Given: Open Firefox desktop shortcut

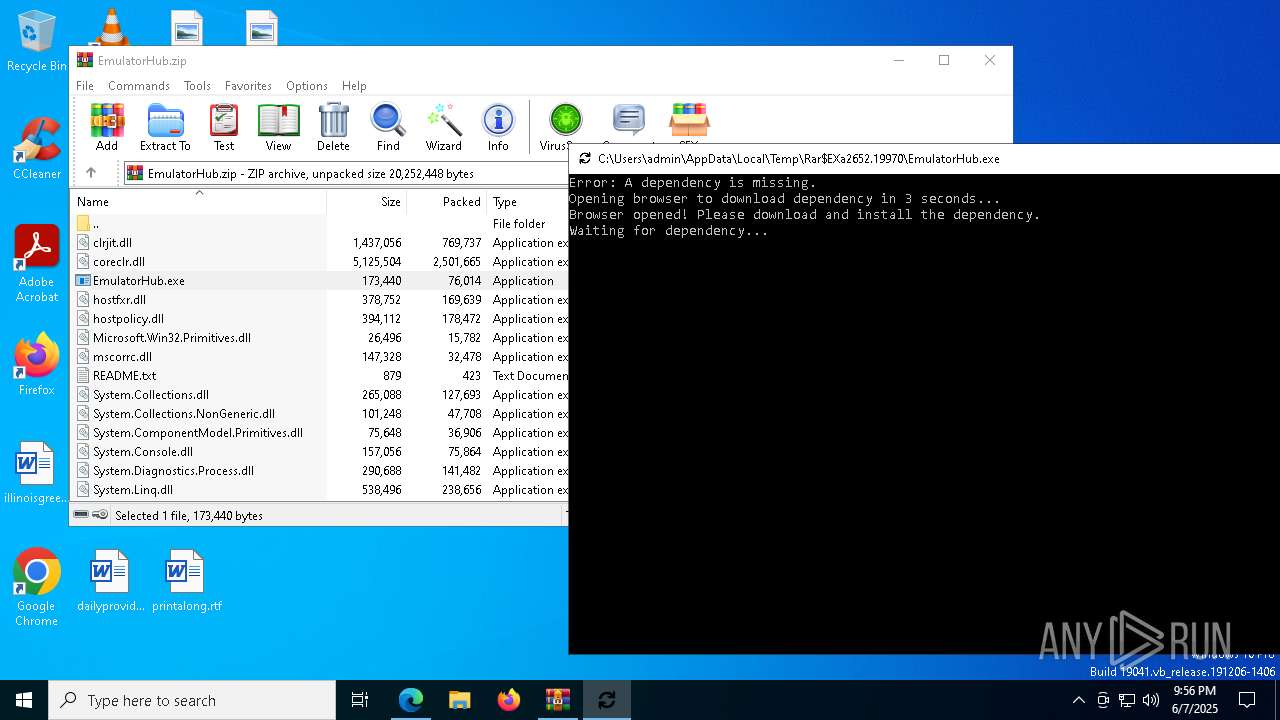Looking at the screenshot, I should pyautogui.click(x=37, y=365).
